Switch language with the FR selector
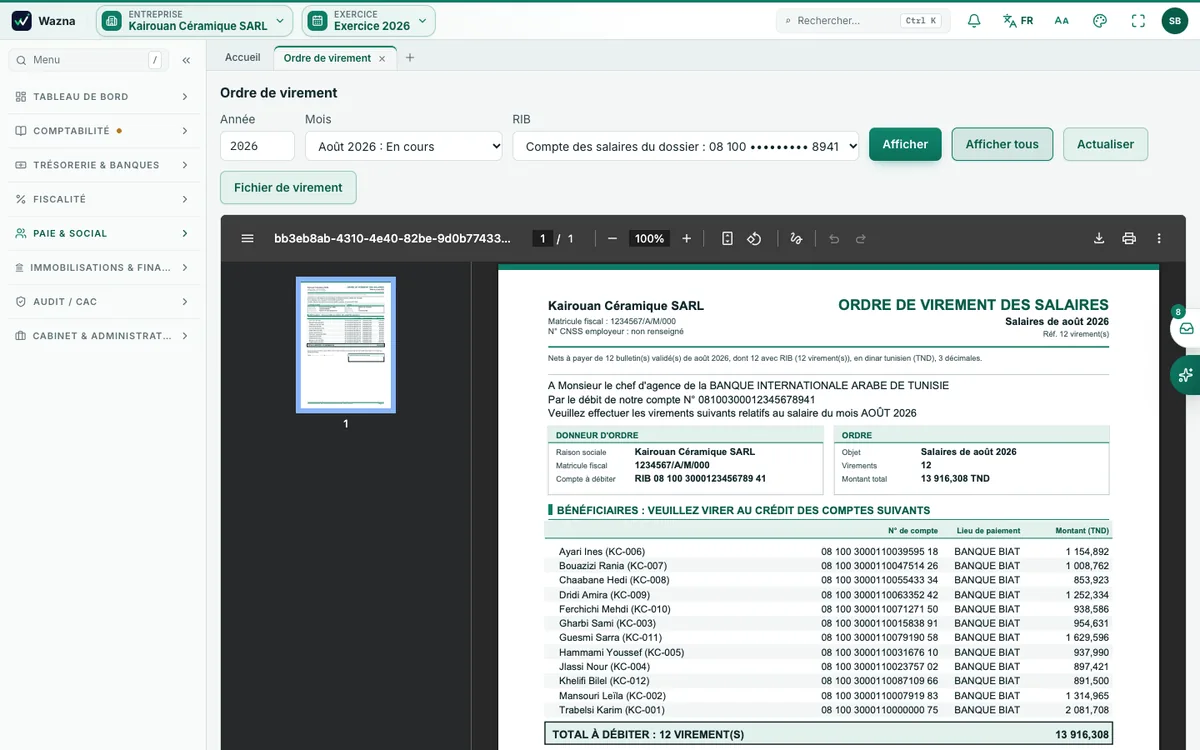The width and height of the screenshot is (1200, 750). point(1018,20)
